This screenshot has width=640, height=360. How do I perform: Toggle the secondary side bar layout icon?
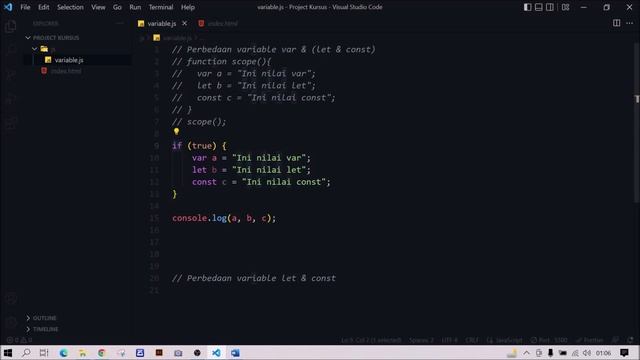click(550, 7)
